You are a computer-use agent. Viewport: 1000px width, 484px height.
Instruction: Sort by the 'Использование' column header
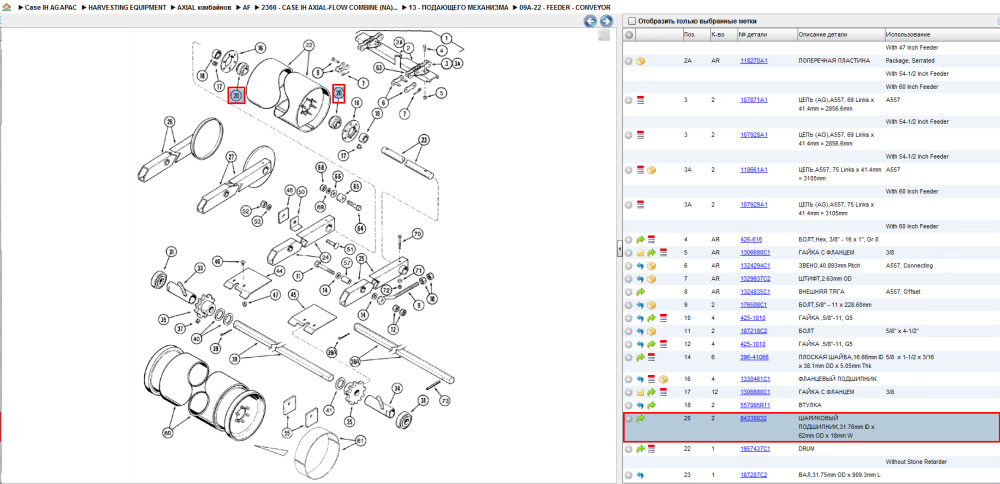tap(941, 34)
